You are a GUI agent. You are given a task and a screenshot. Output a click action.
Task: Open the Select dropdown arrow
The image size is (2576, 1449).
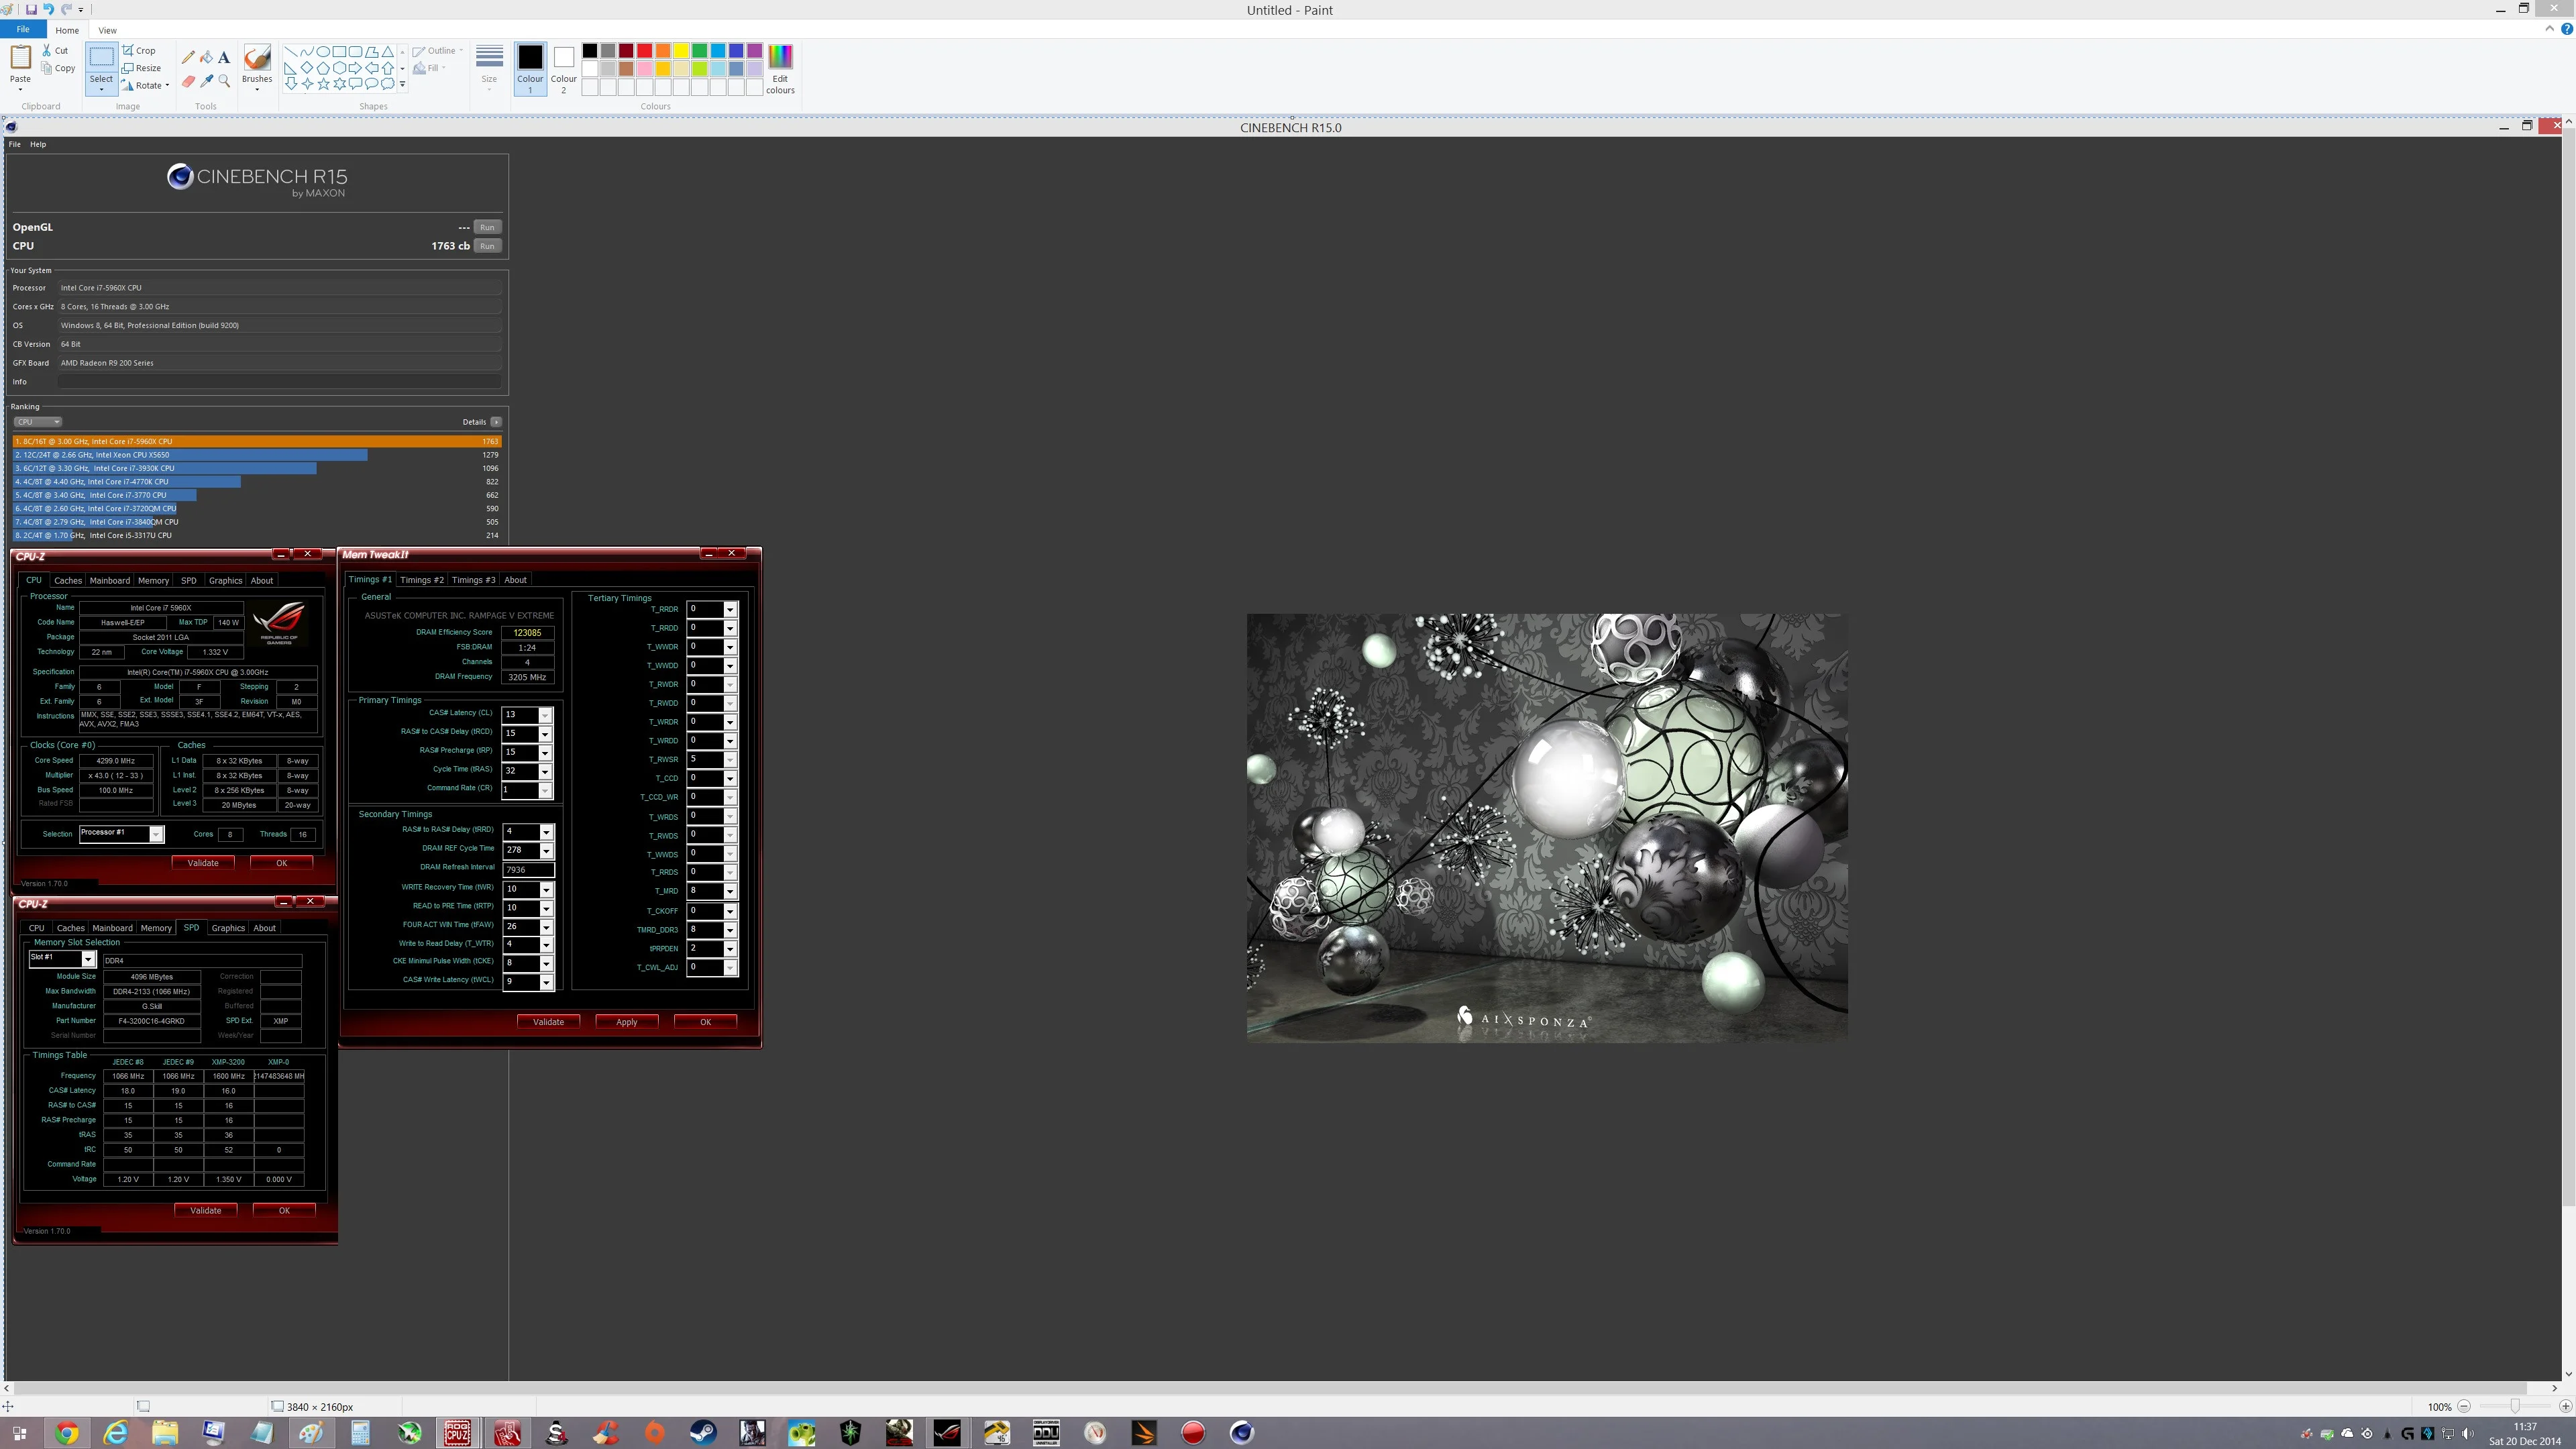[101, 89]
